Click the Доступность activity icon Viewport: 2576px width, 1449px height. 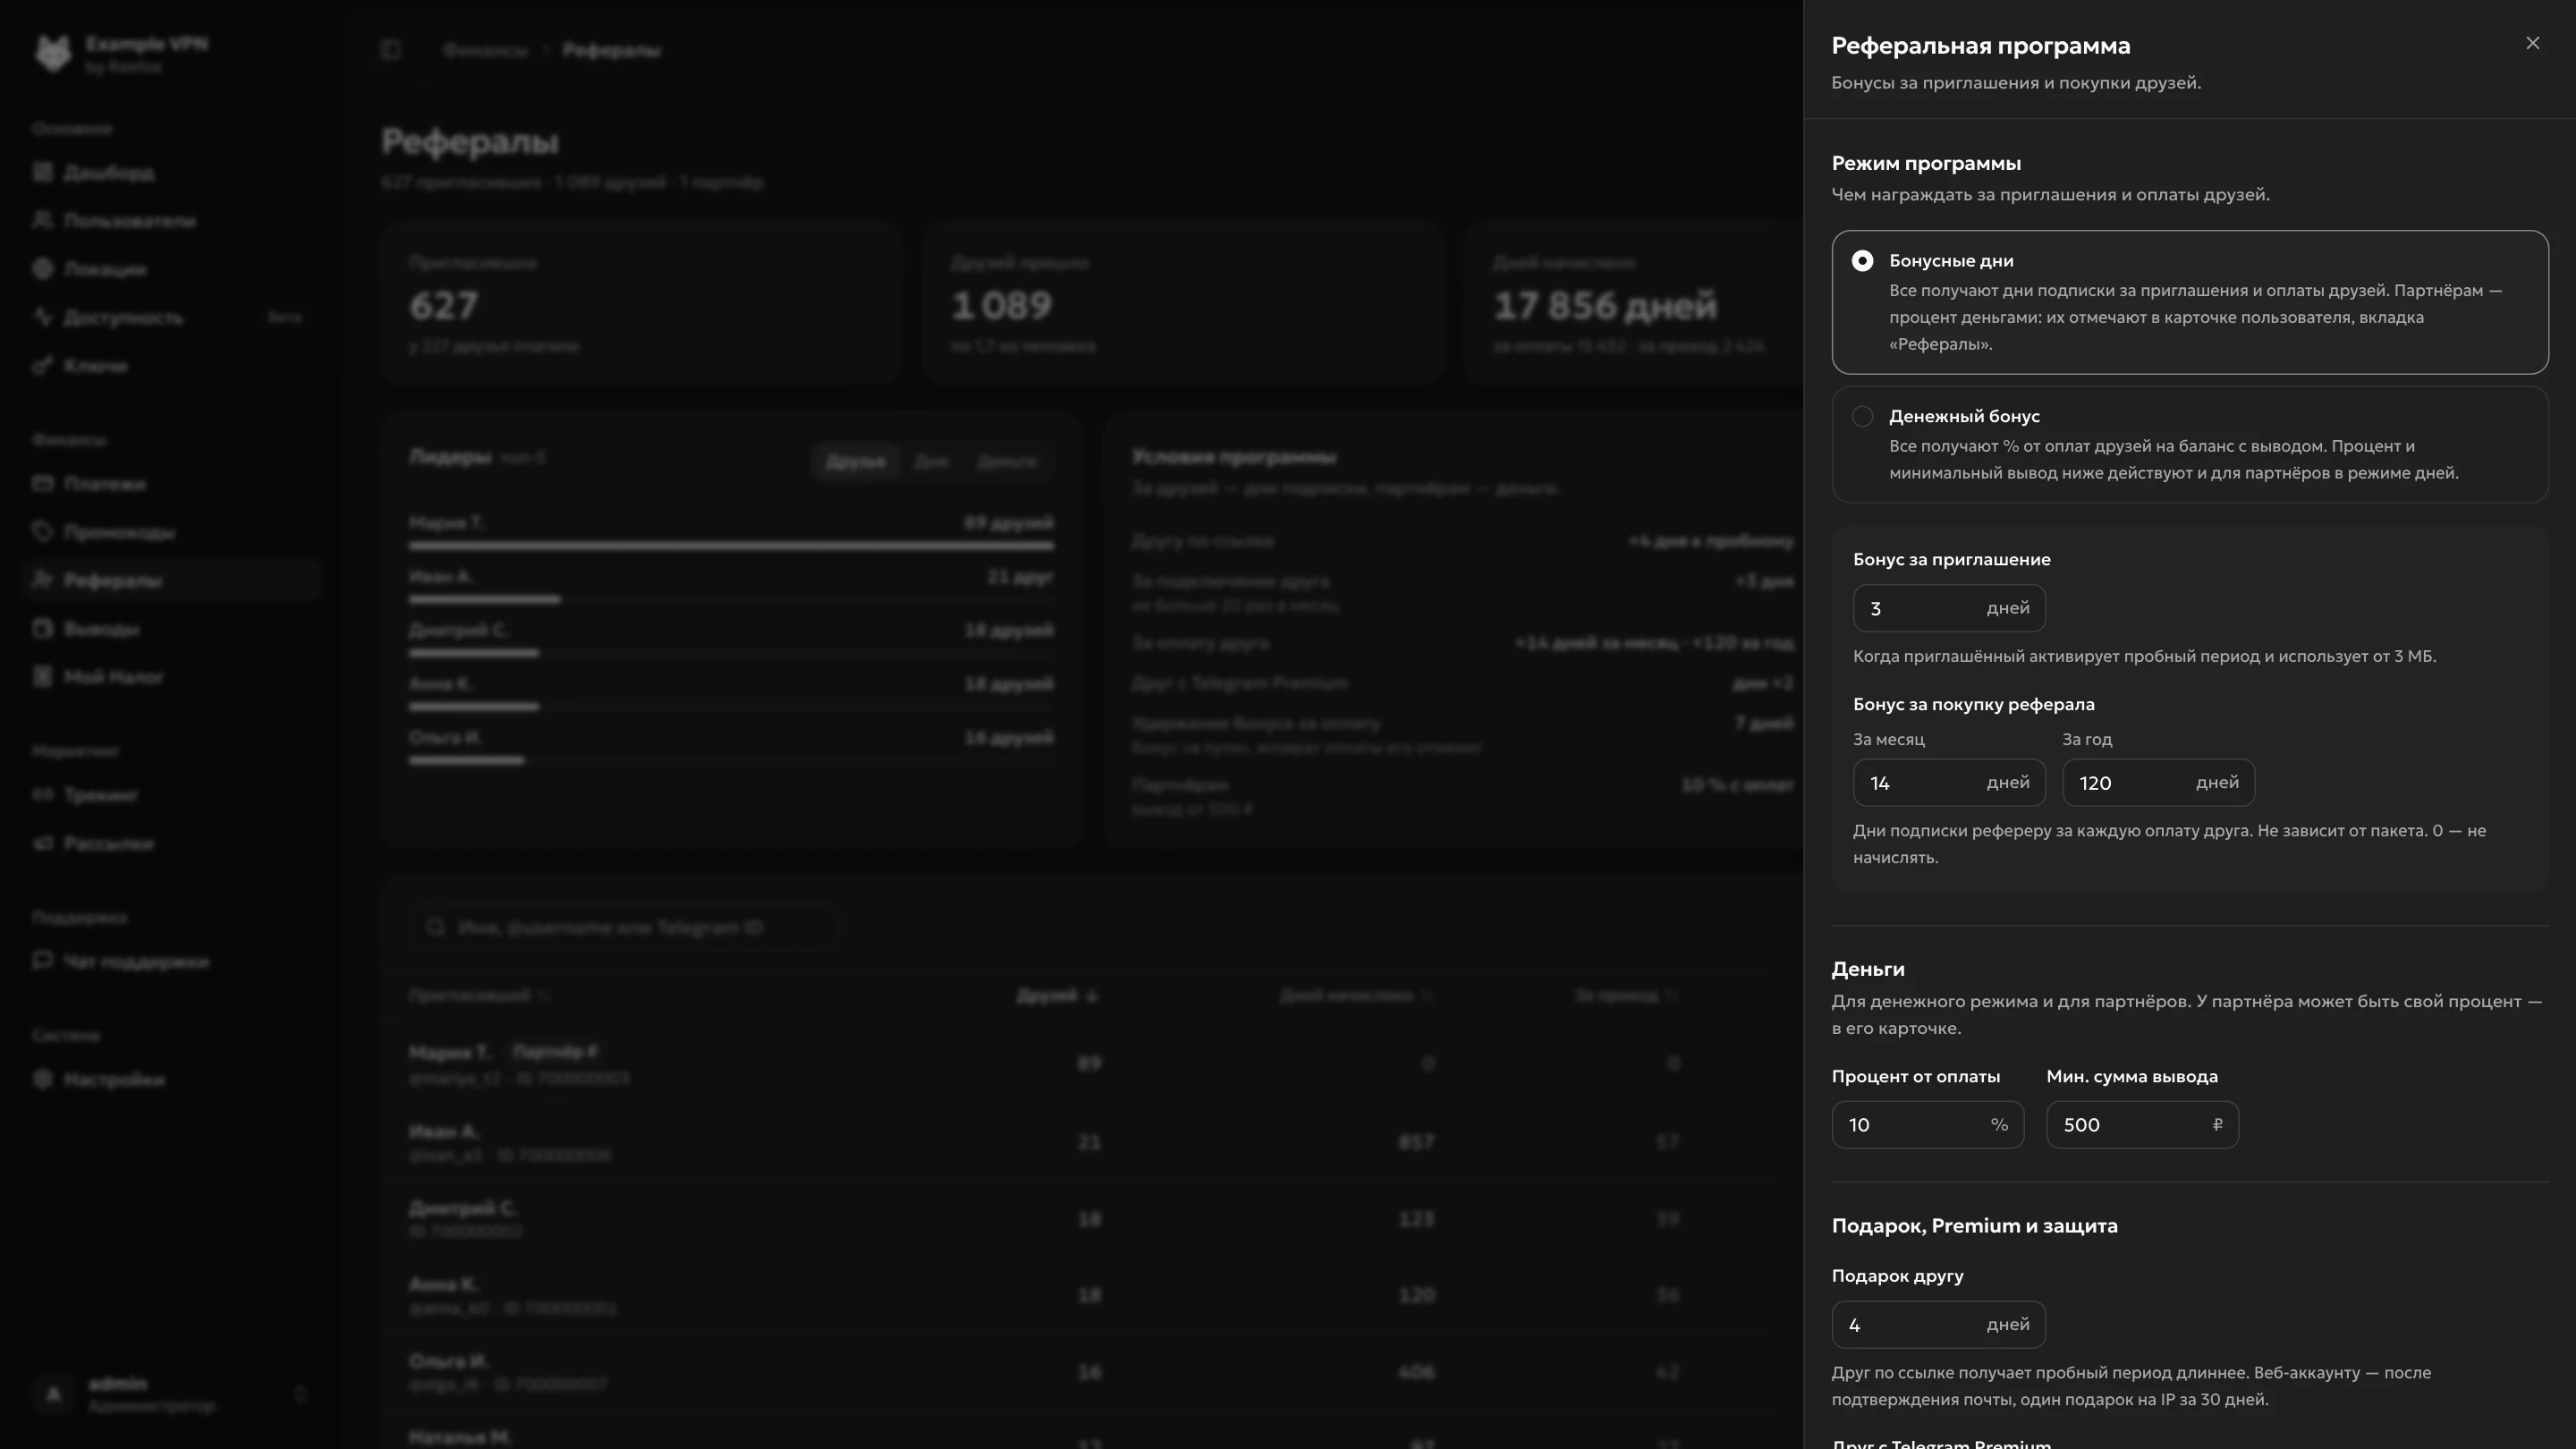tap(42, 317)
